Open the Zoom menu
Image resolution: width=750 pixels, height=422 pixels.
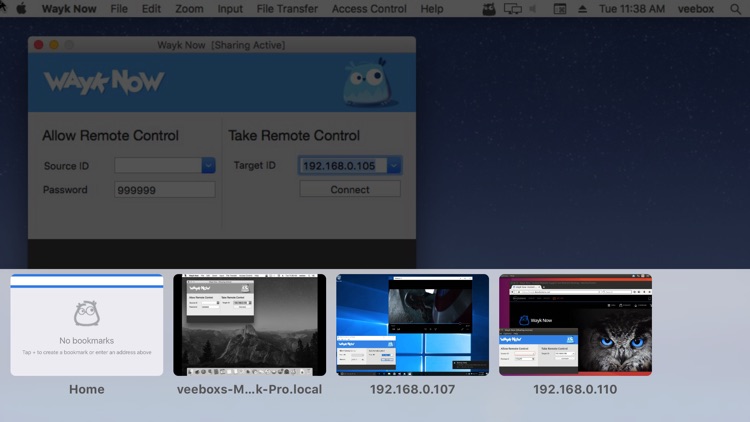pos(189,9)
